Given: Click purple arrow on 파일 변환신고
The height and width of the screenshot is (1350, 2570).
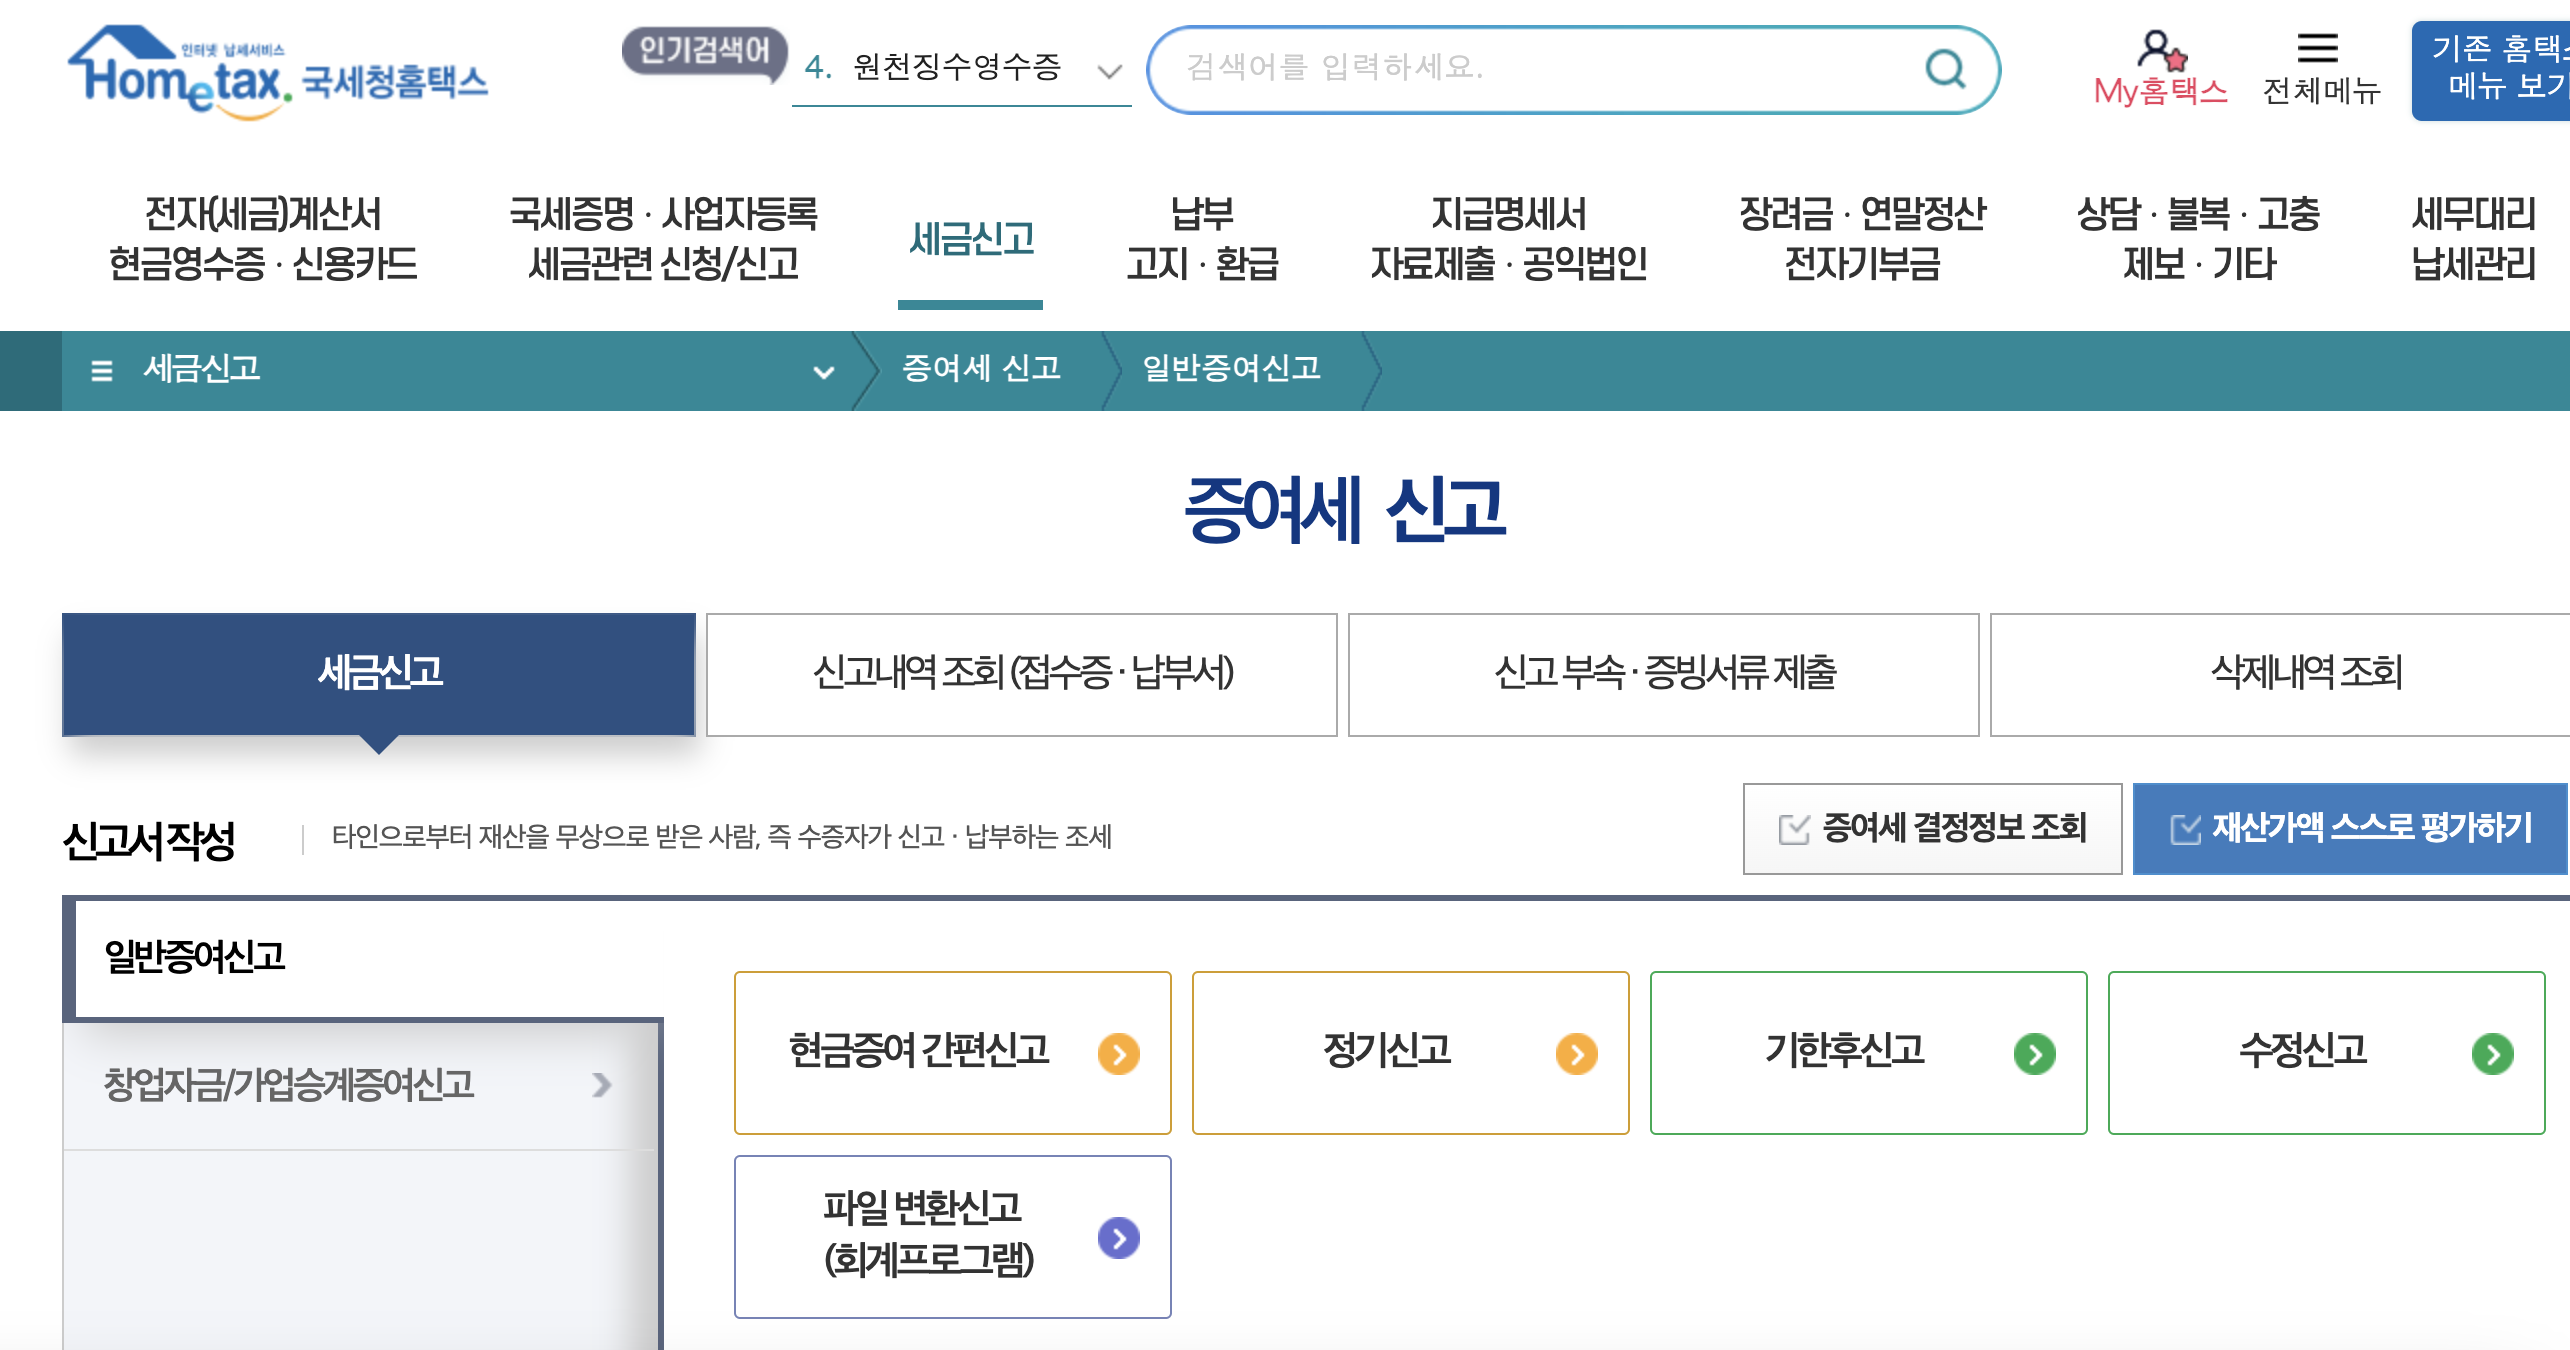Looking at the screenshot, I should click(1118, 1238).
